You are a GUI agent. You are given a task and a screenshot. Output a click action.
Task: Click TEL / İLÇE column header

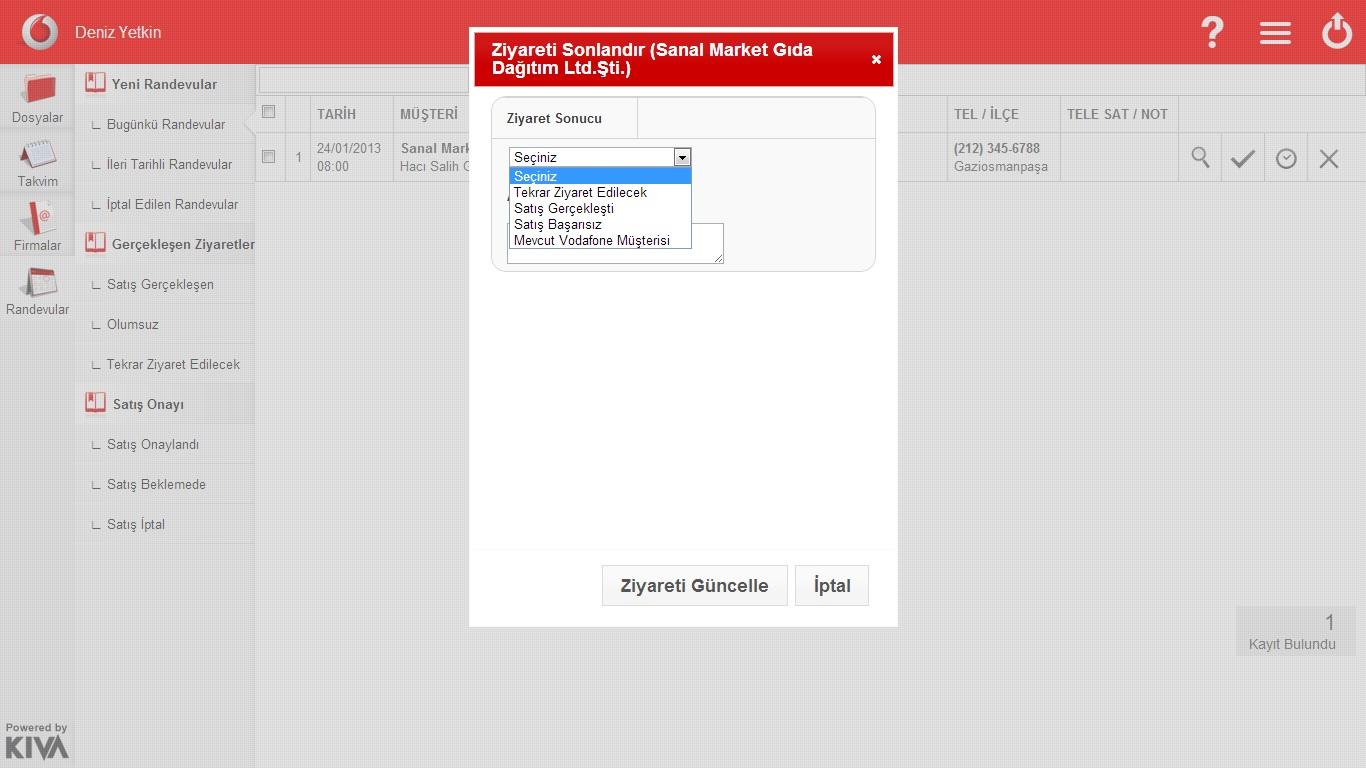(986, 114)
